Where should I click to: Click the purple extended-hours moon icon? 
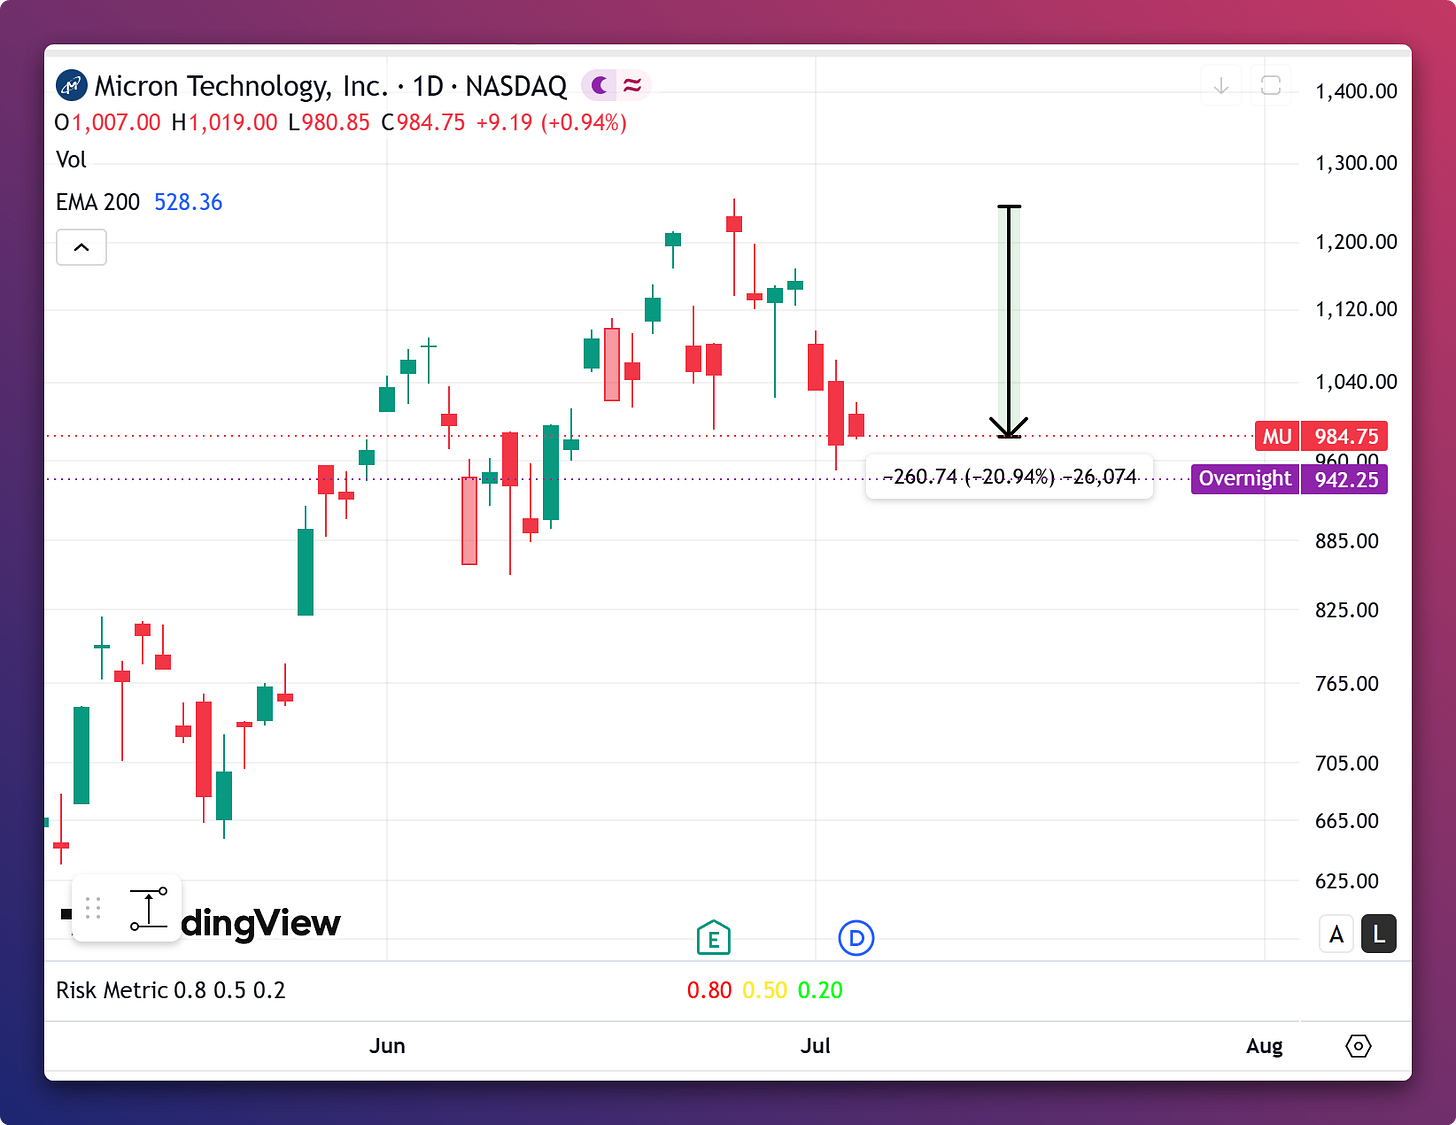(600, 86)
